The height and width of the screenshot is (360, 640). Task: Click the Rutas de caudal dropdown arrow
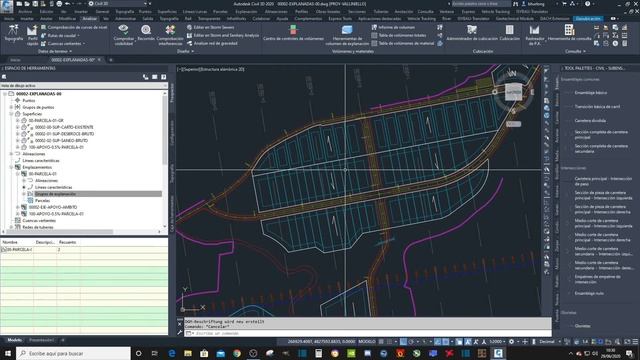pyautogui.click(x=78, y=36)
